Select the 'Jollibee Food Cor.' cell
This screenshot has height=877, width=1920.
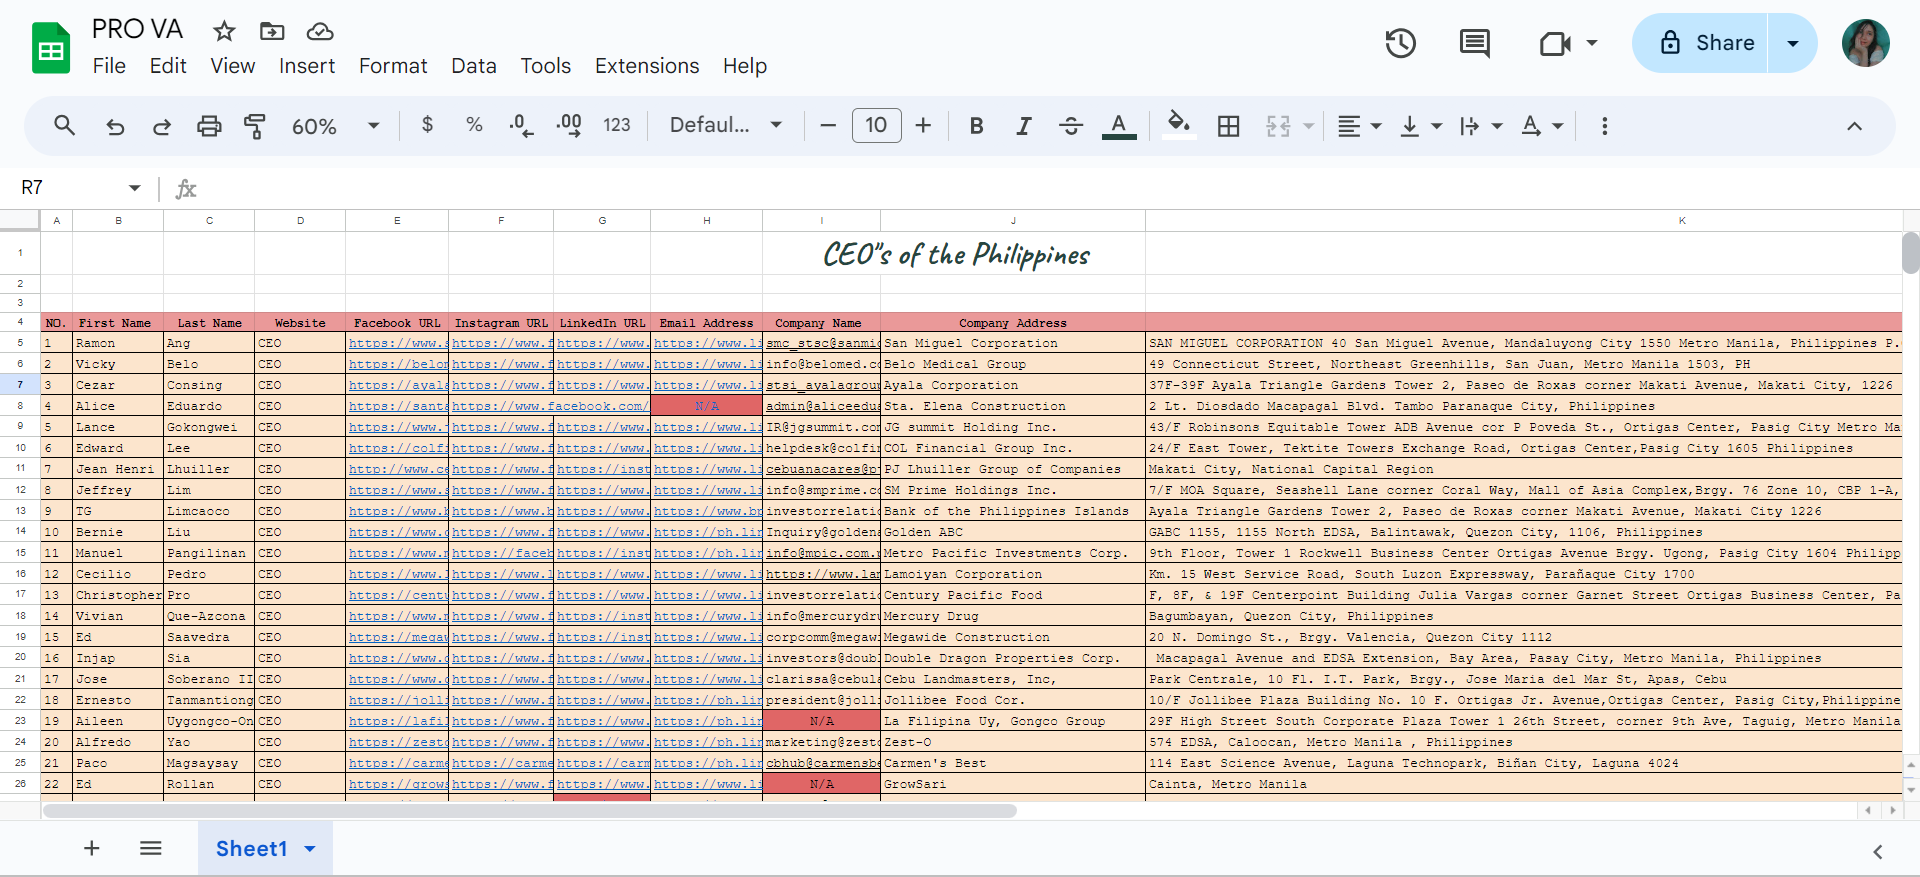point(1013,700)
